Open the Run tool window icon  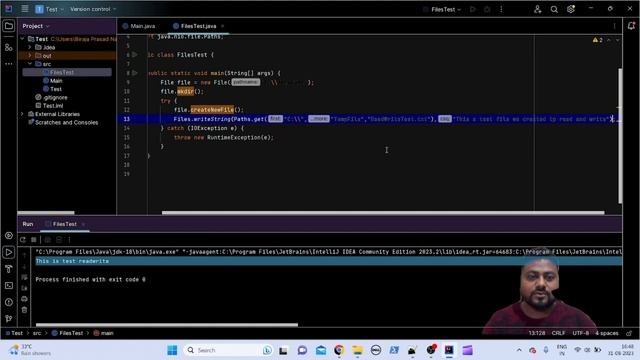tap(9, 252)
